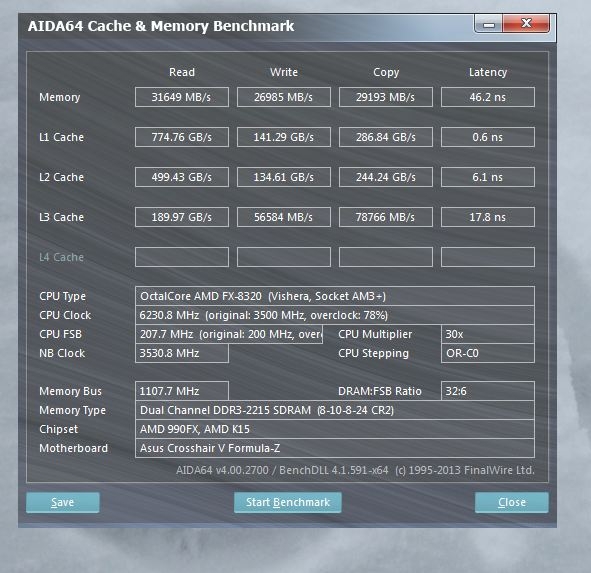The width and height of the screenshot is (591, 573).
Task: Click L3 Cache Write 56584 MB/s
Action: coord(284,217)
